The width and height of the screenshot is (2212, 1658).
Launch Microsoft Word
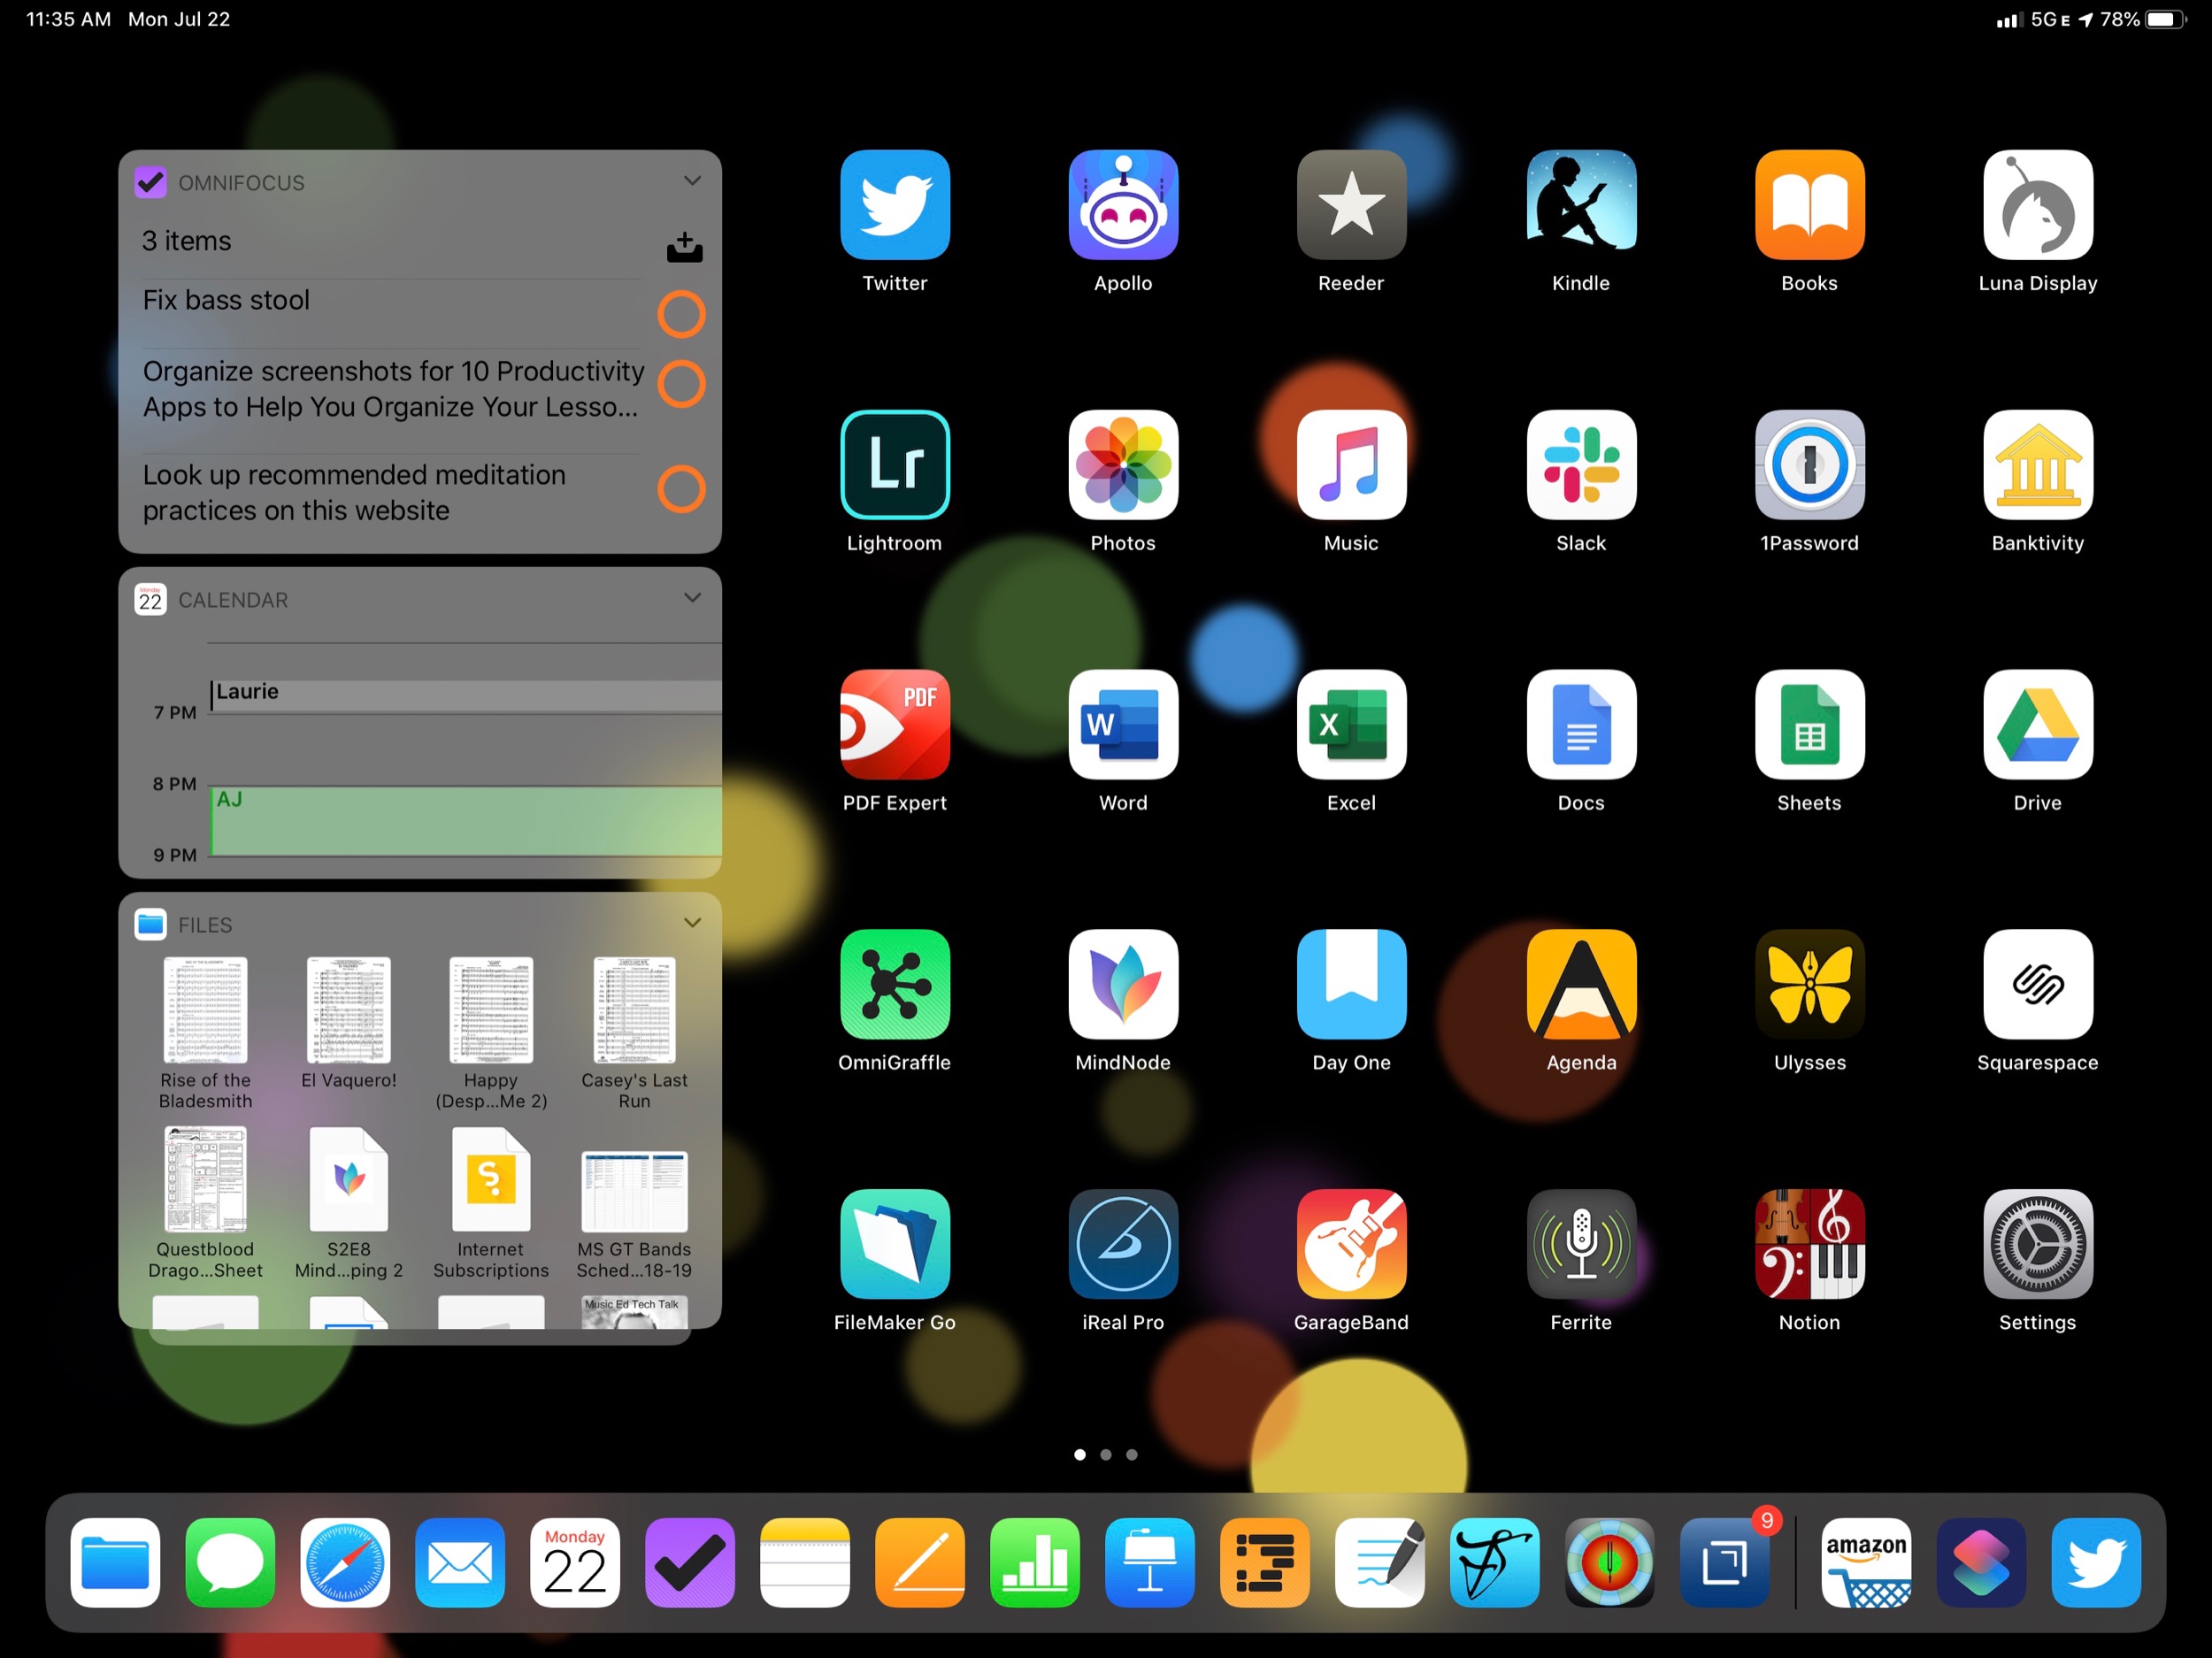pyautogui.click(x=1122, y=725)
